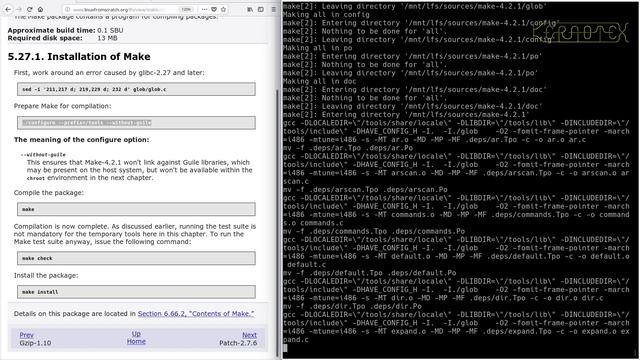Show site information for linuxfromscratch.org

click(x=67, y=9)
